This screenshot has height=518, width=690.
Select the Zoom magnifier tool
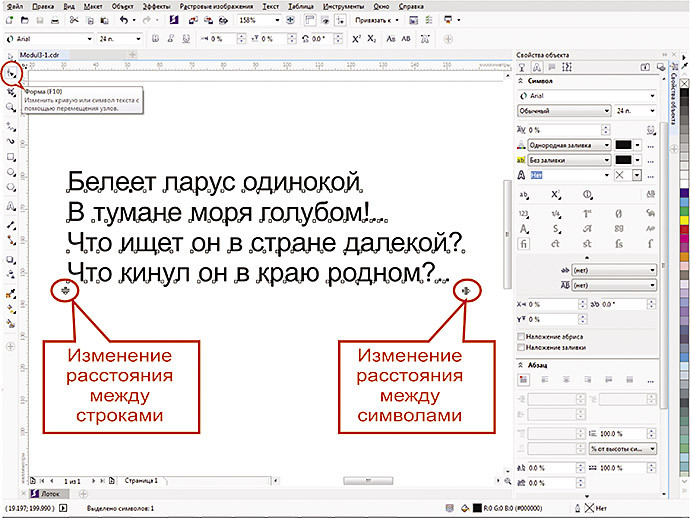10,106
